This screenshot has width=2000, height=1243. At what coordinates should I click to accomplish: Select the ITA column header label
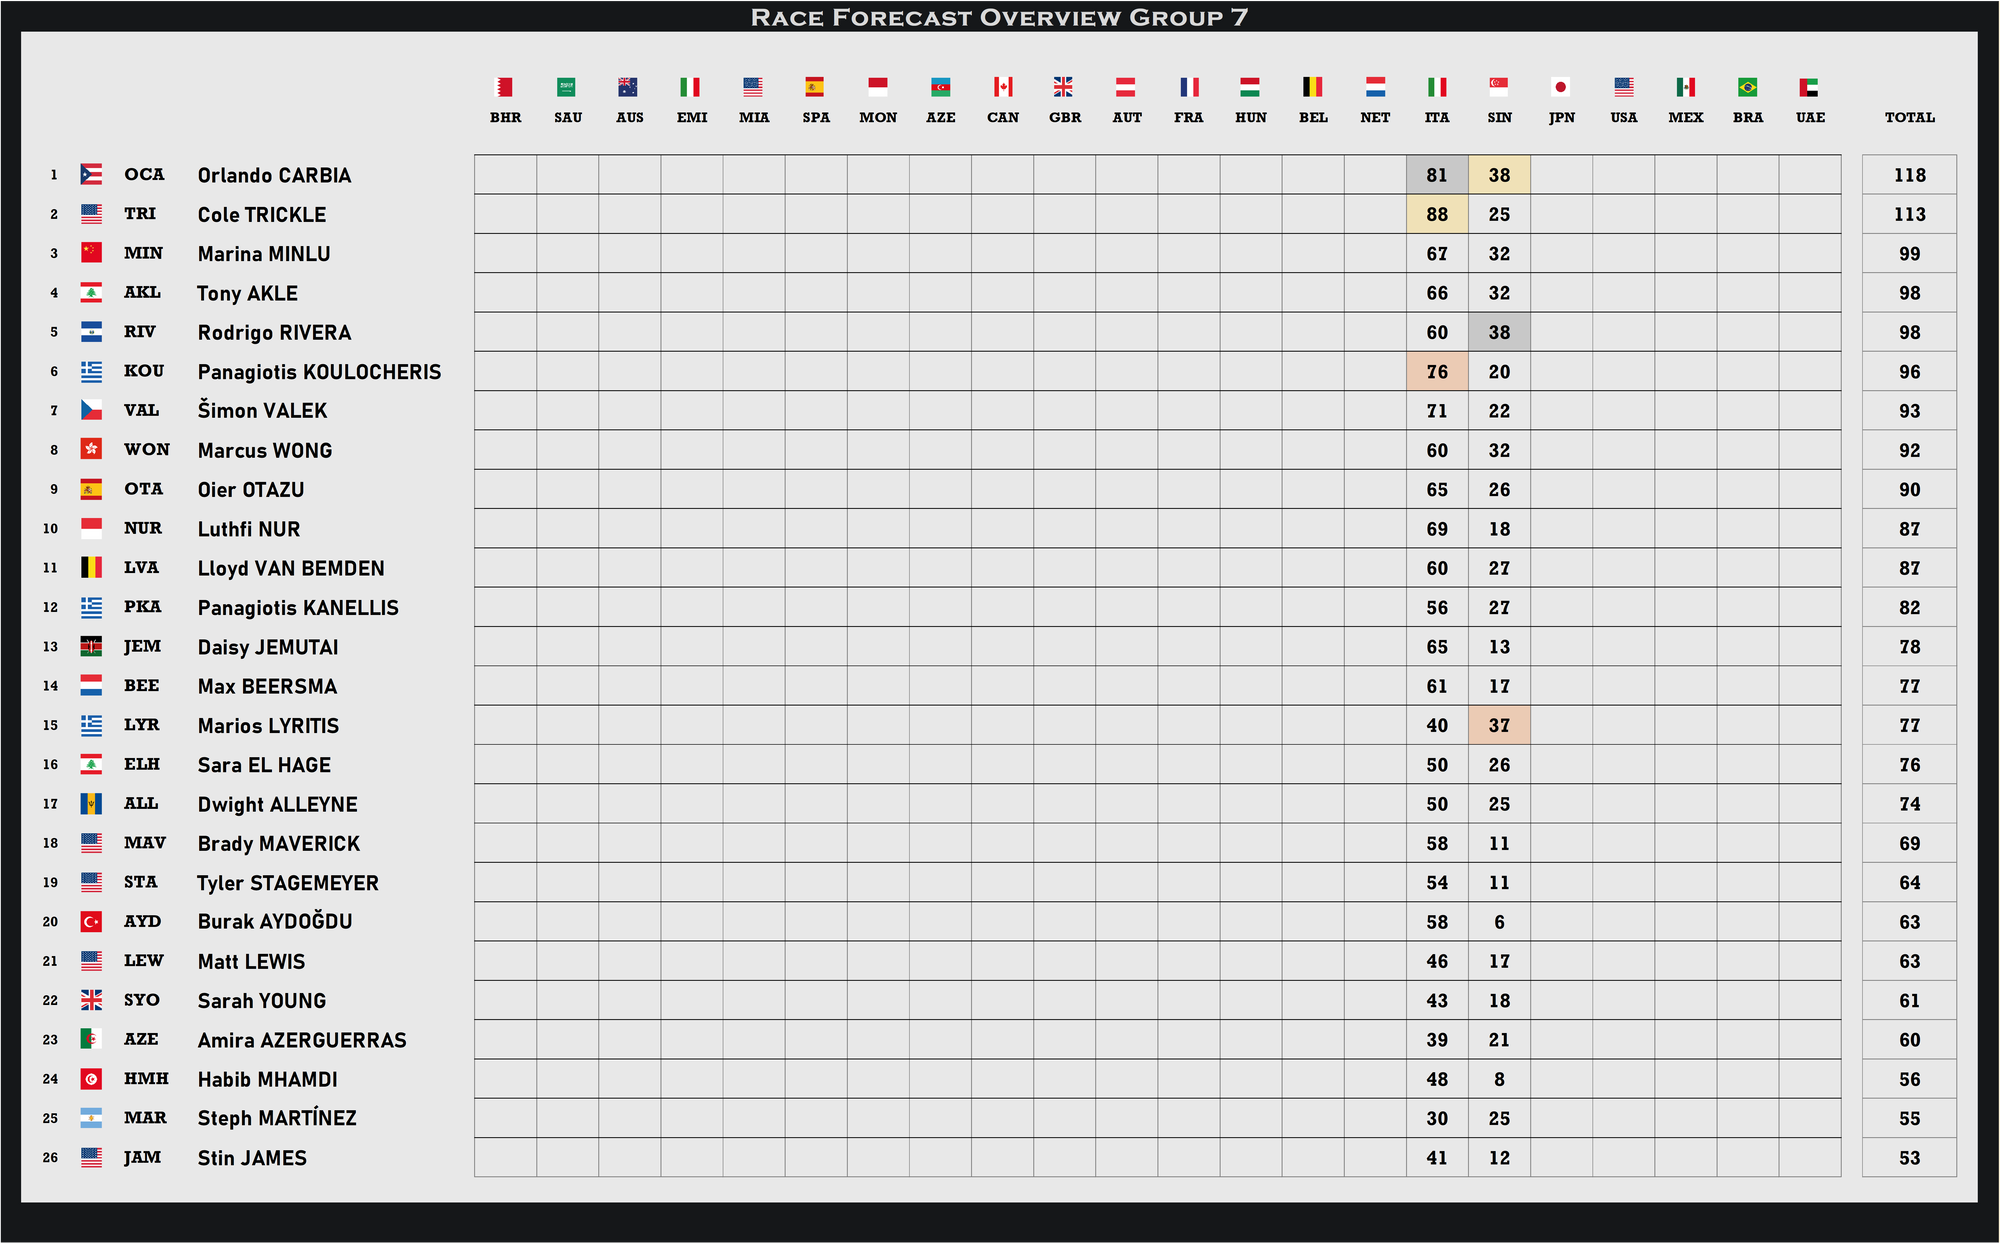pyautogui.click(x=1437, y=118)
